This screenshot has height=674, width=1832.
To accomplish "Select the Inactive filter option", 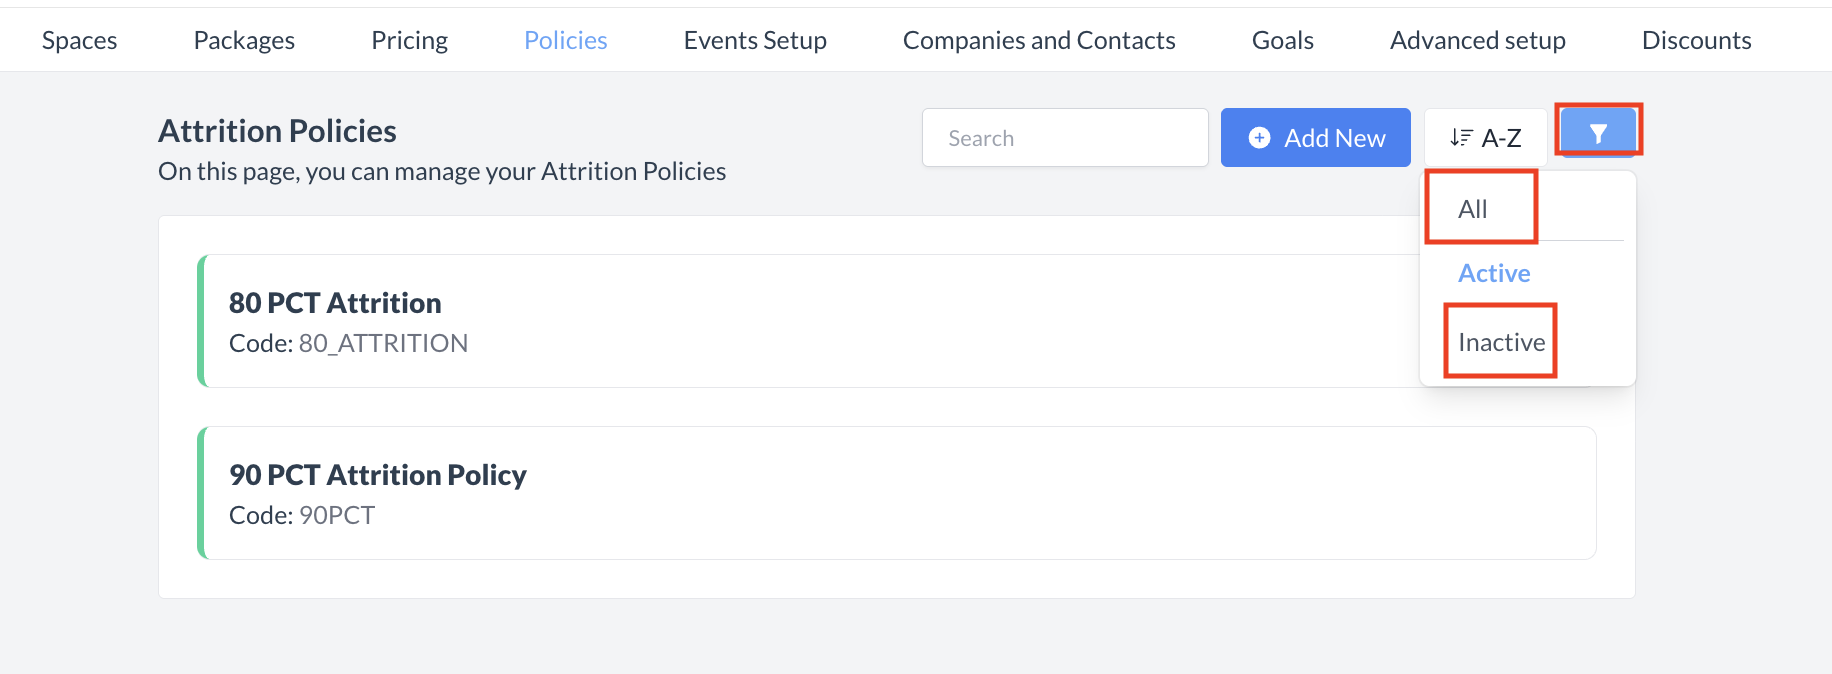I will [x=1501, y=342].
